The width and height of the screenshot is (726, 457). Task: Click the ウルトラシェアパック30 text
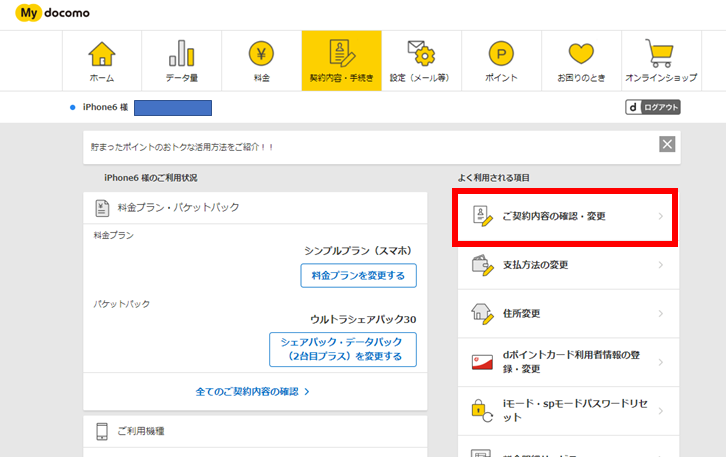tap(363, 319)
